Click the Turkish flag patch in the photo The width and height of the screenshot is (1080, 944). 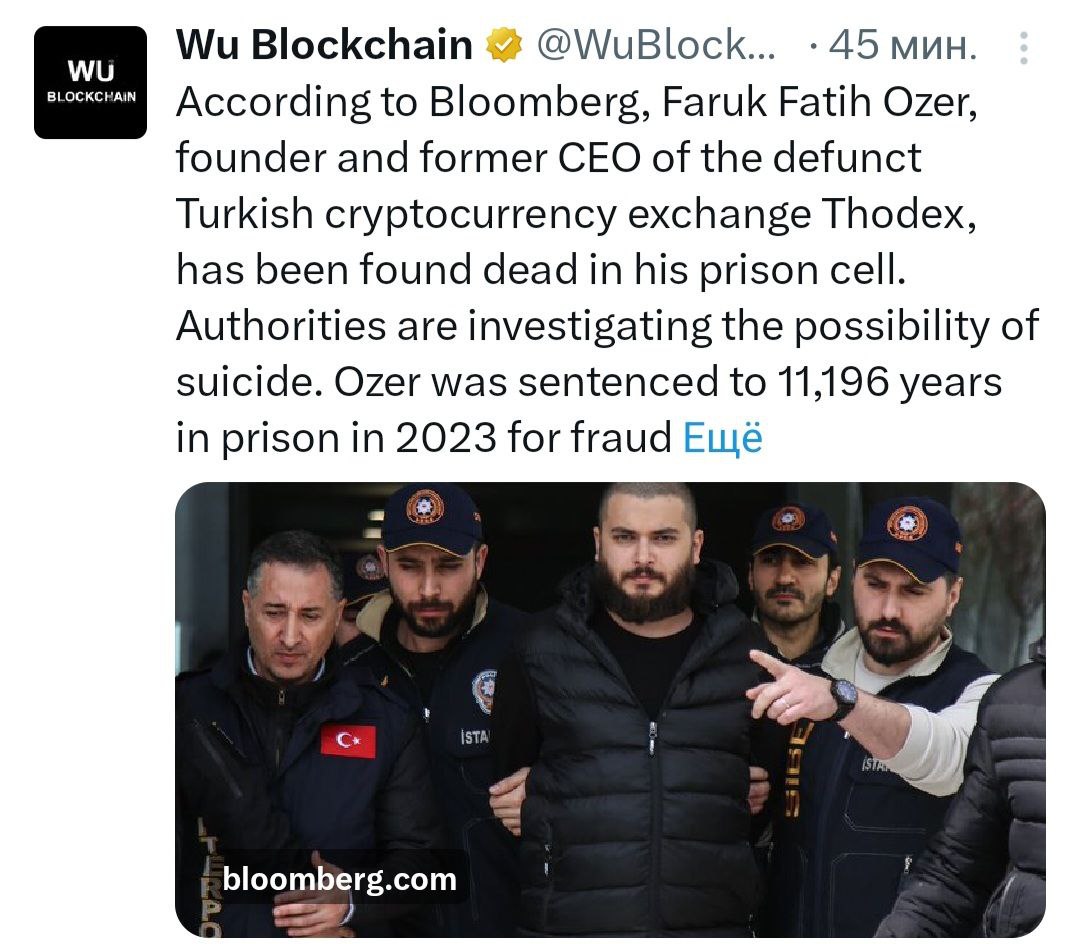(x=348, y=741)
